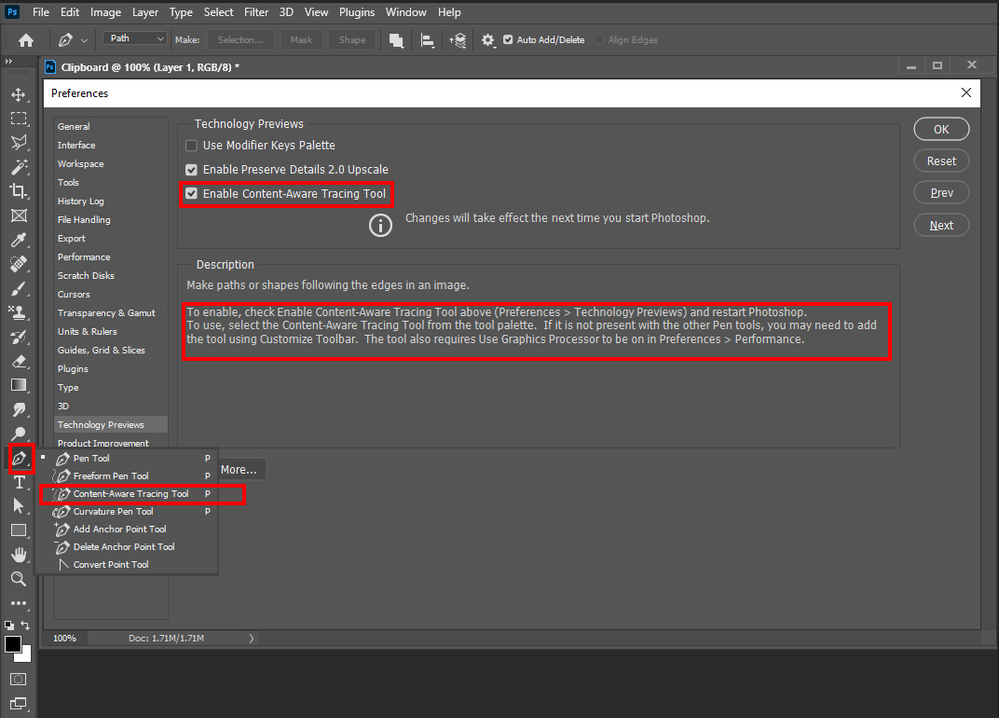Choose Convert Point Tool from flyout
The width and height of the screenshot is (999, 718).
[129, 564]
